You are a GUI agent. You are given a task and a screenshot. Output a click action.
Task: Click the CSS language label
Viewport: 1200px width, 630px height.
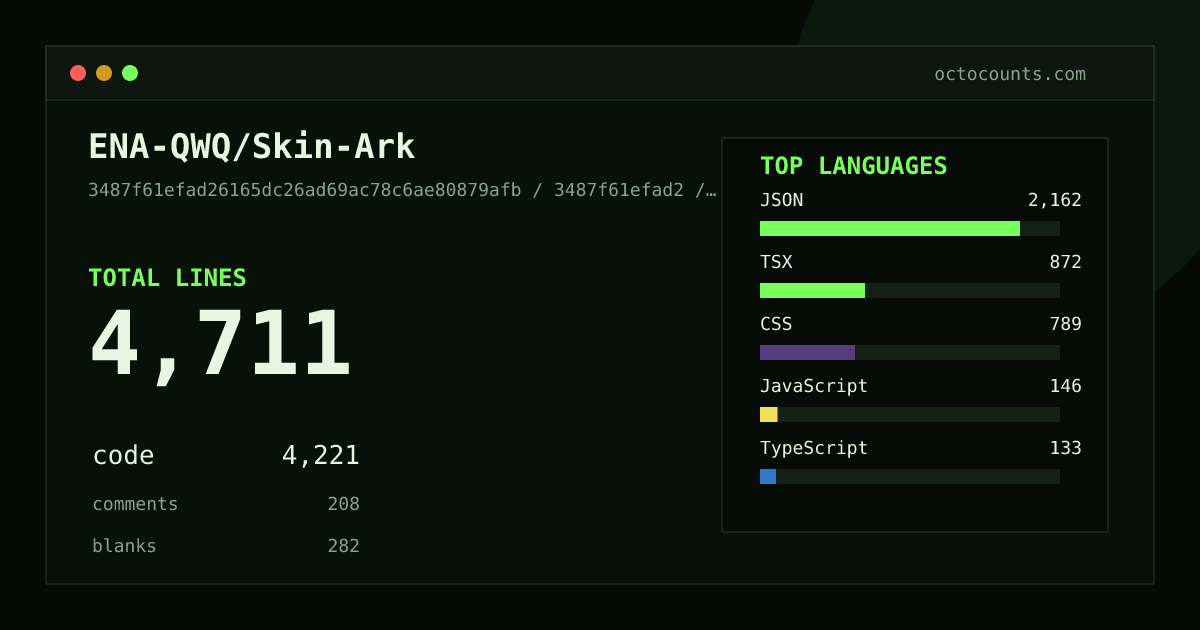[776, 324]
